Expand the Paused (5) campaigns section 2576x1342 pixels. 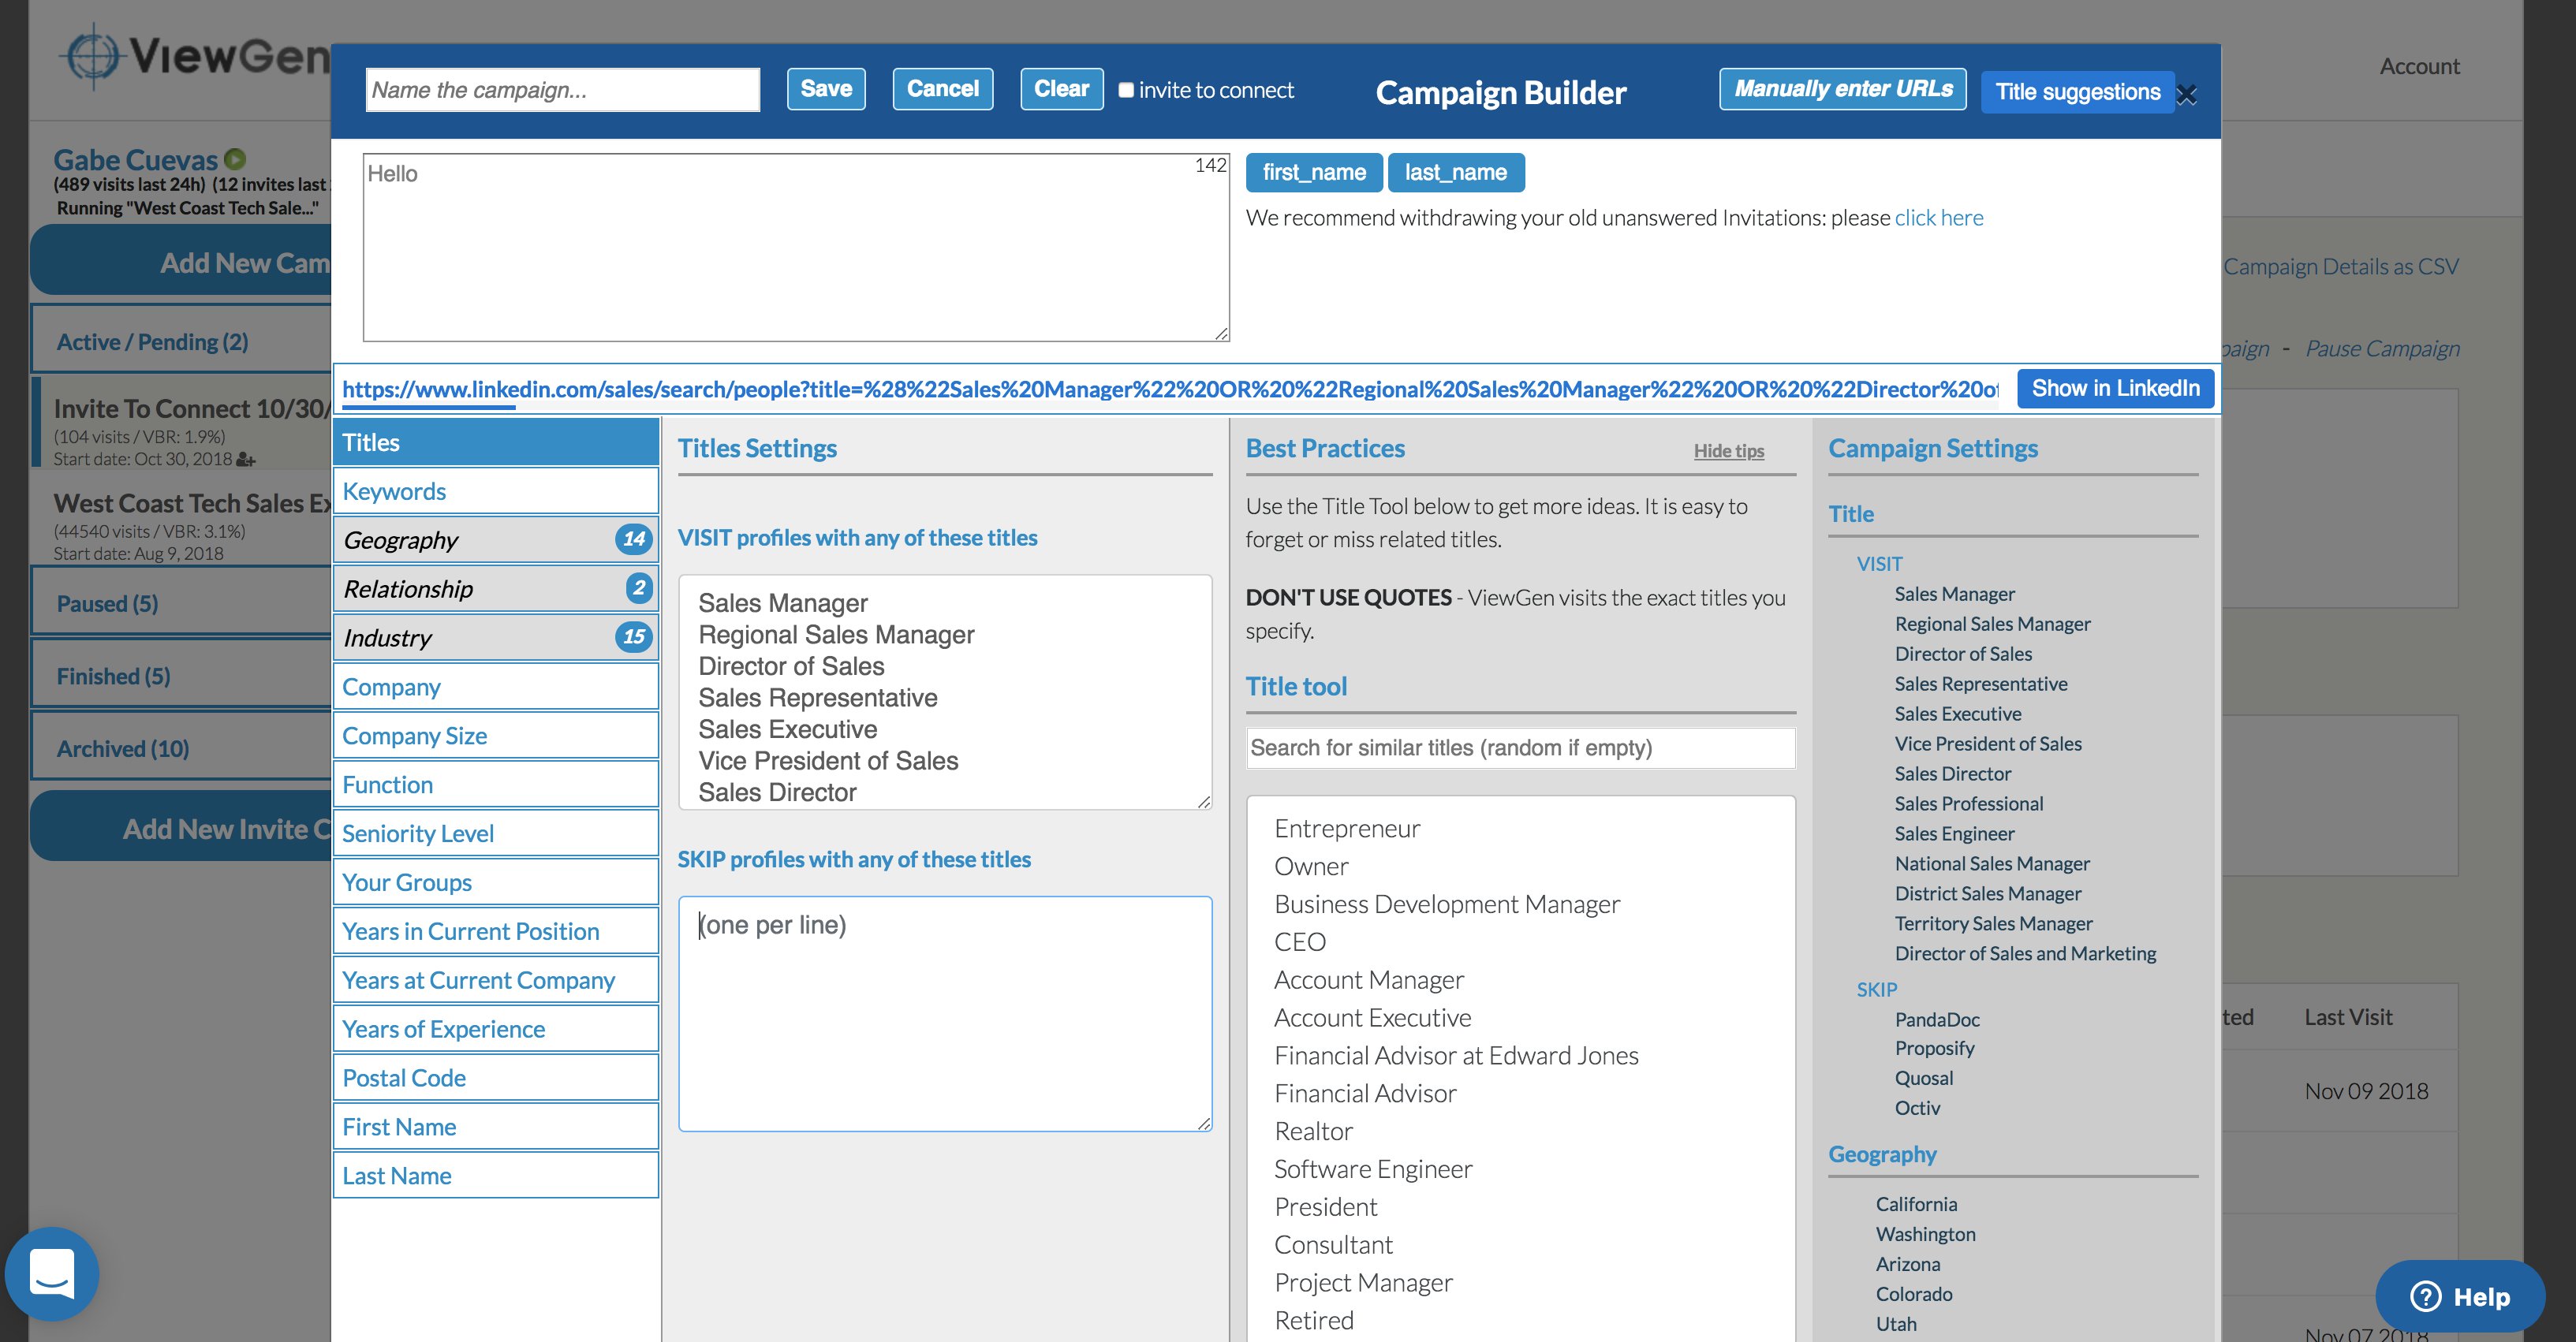107,603
